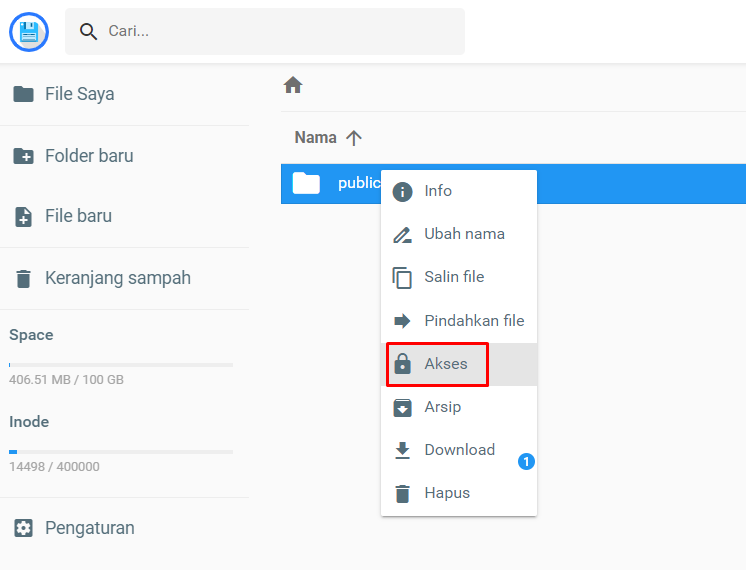
Task: Click the Space usage bar
Action: coord(121,365)
